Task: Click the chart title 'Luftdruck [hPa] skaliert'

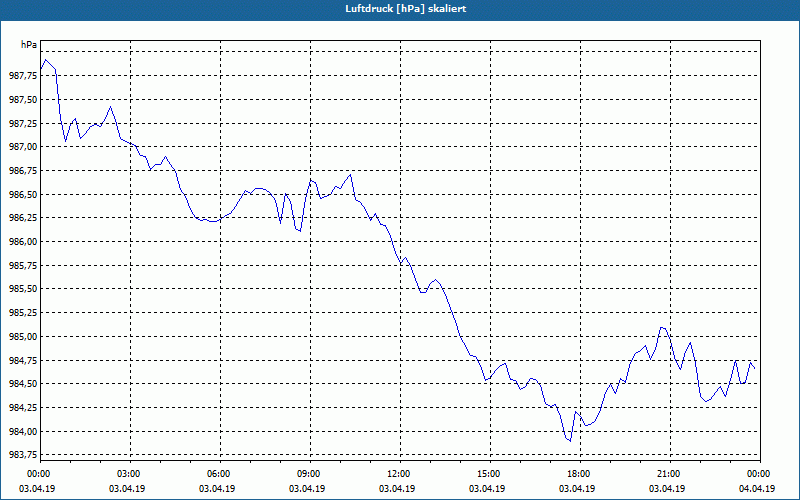Action: pos(406,9)
